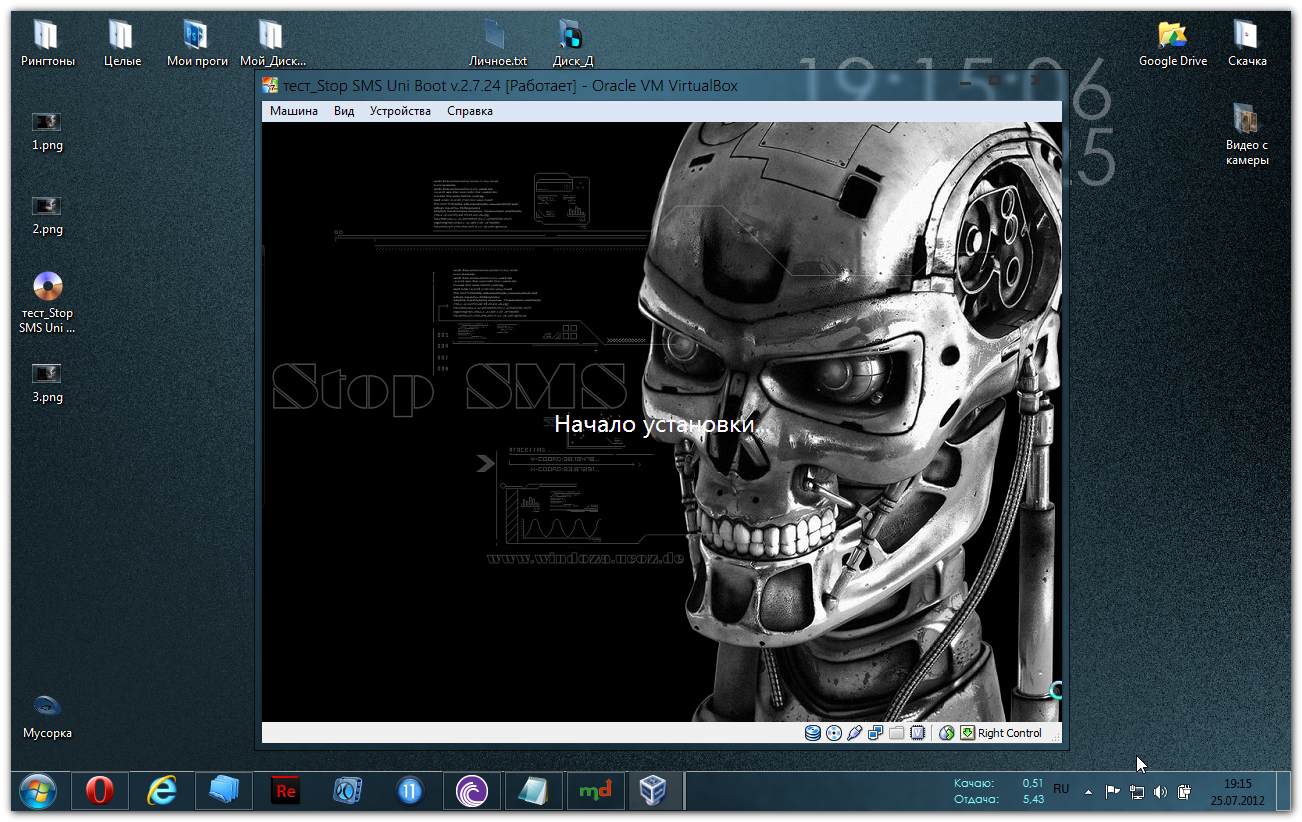Image resolution: width=1302 pixels, height=822 pixels.
Task: Toggle mouse integration indicator in status bar
Action: [x=946, y=733]
